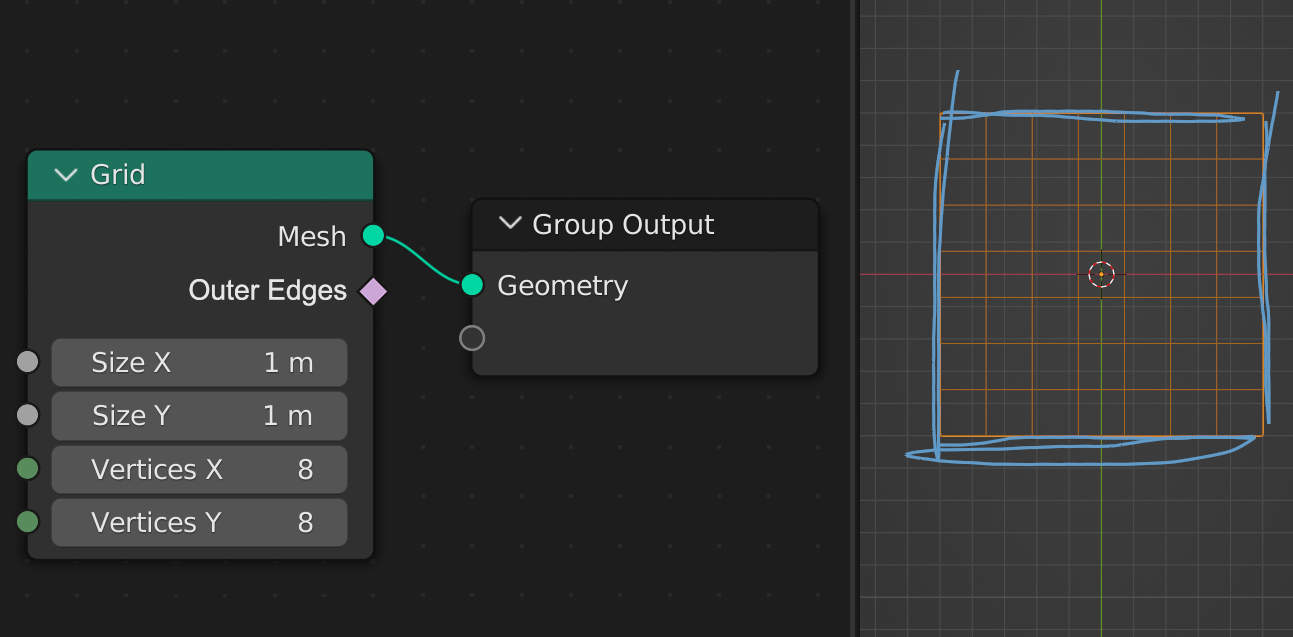Select the Grid node header
Image resolution: width=1293 pixels, height=637 pixels.
click(x=200, y=175)
